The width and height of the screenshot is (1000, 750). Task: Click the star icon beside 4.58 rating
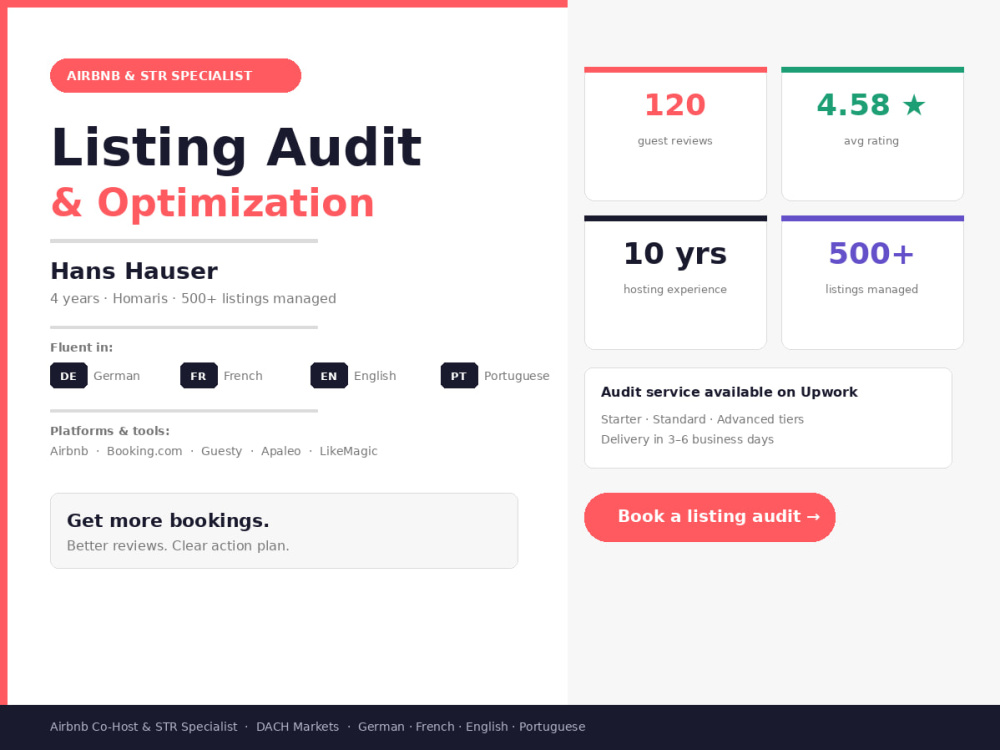pos(914,105)
